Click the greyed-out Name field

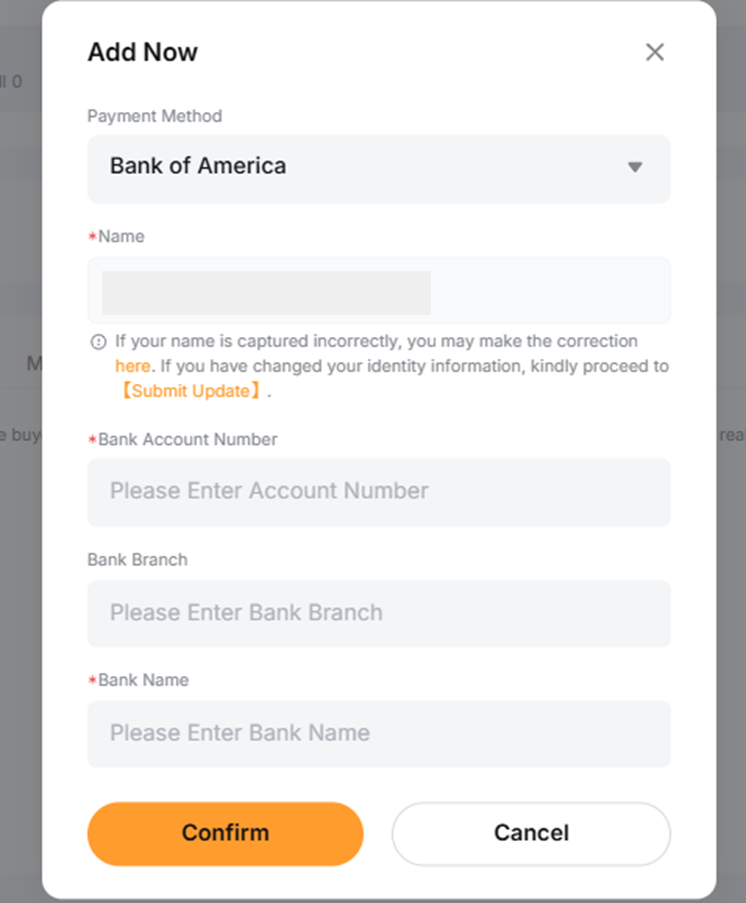(379, 290)
